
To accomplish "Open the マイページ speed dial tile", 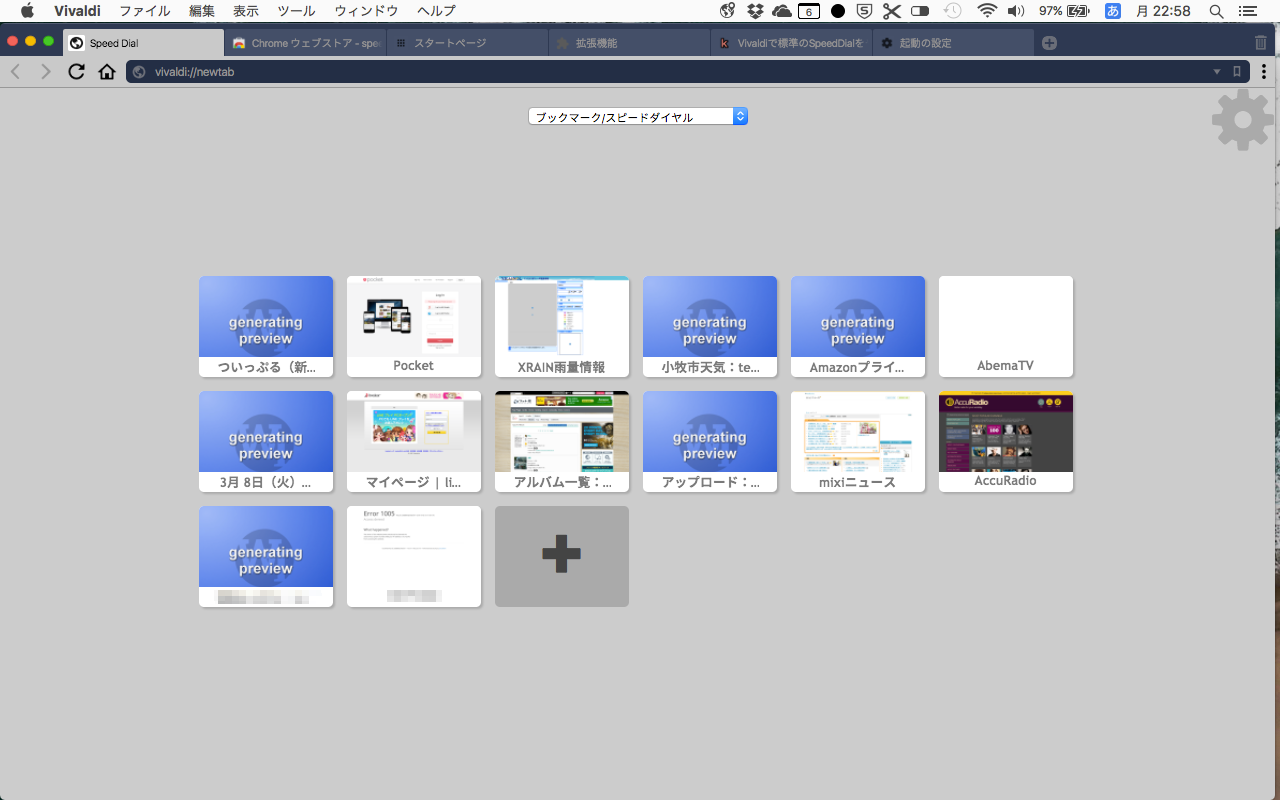I will click(414, 441).
